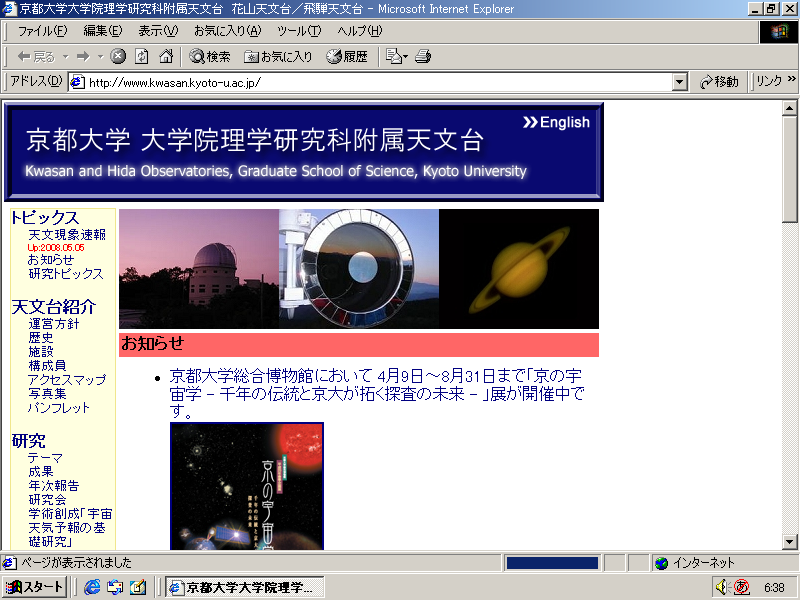Click the volume speaker tray icon
Screen dimensions: 800x600
pyautogui.click(x=721, y=587)
